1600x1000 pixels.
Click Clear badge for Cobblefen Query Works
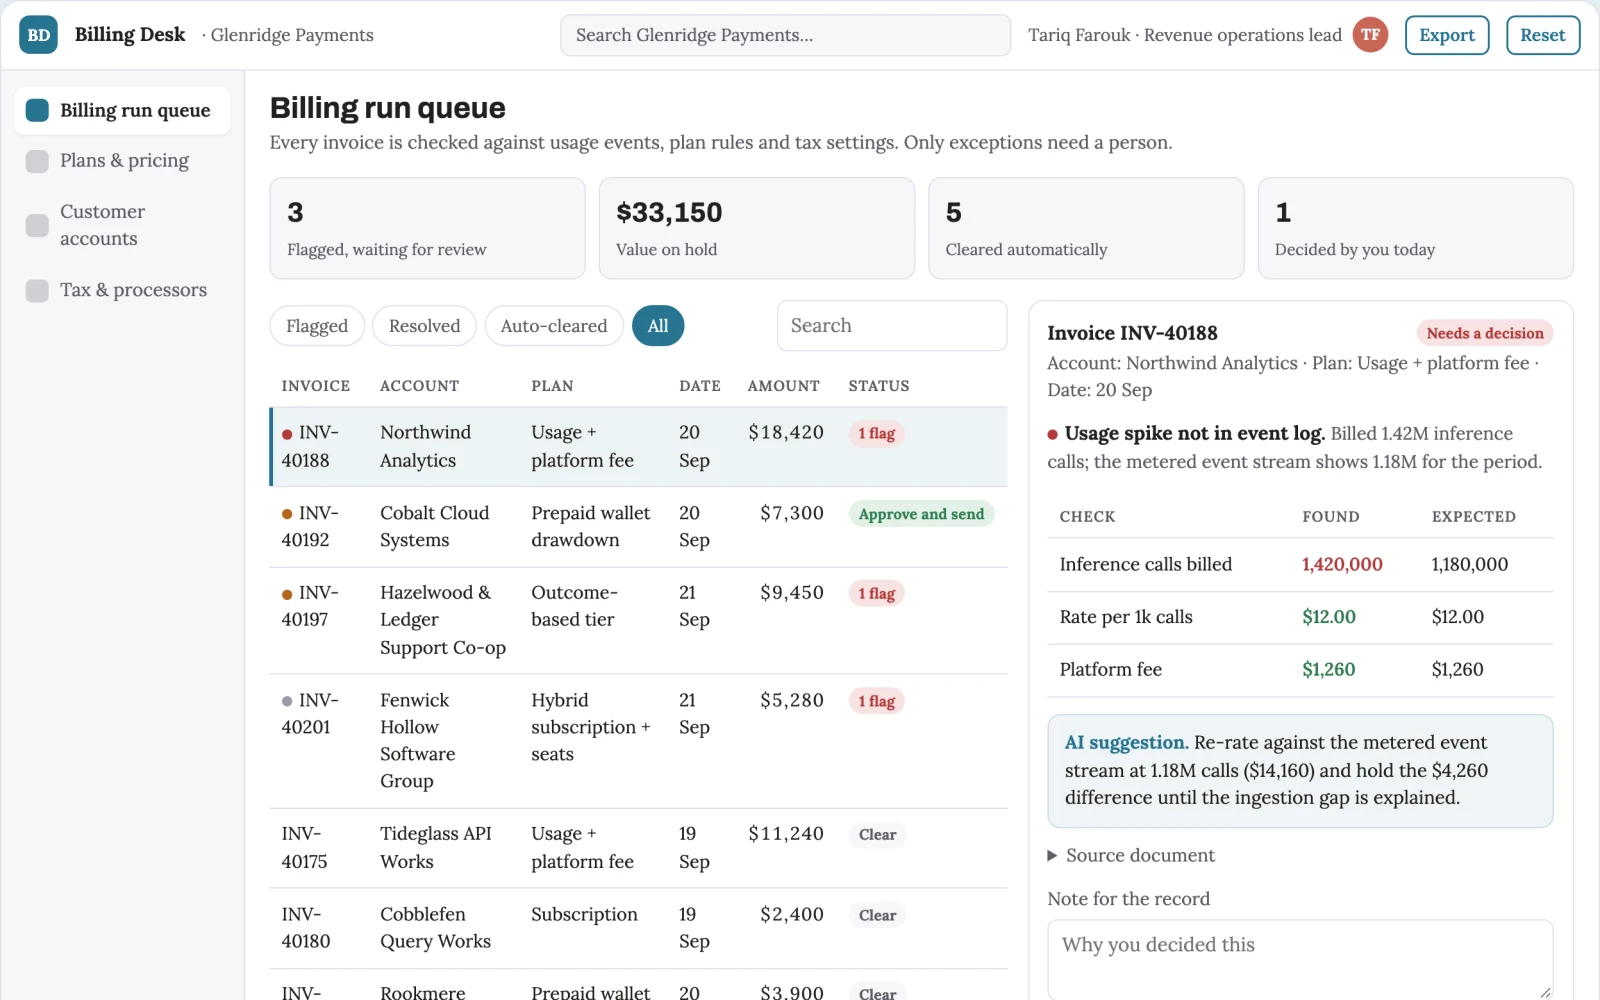(x=877, y=915)
